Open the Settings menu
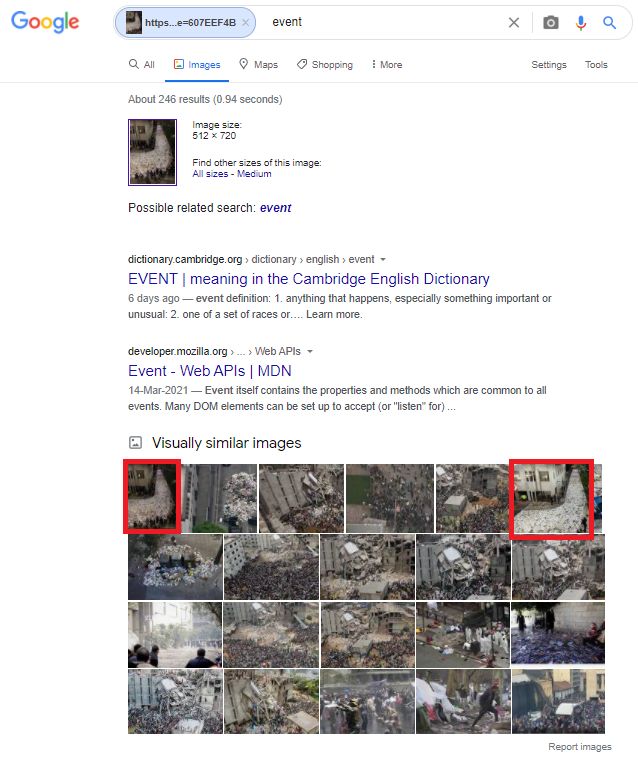This screenshot has height=762, width=638. point(548,65)
